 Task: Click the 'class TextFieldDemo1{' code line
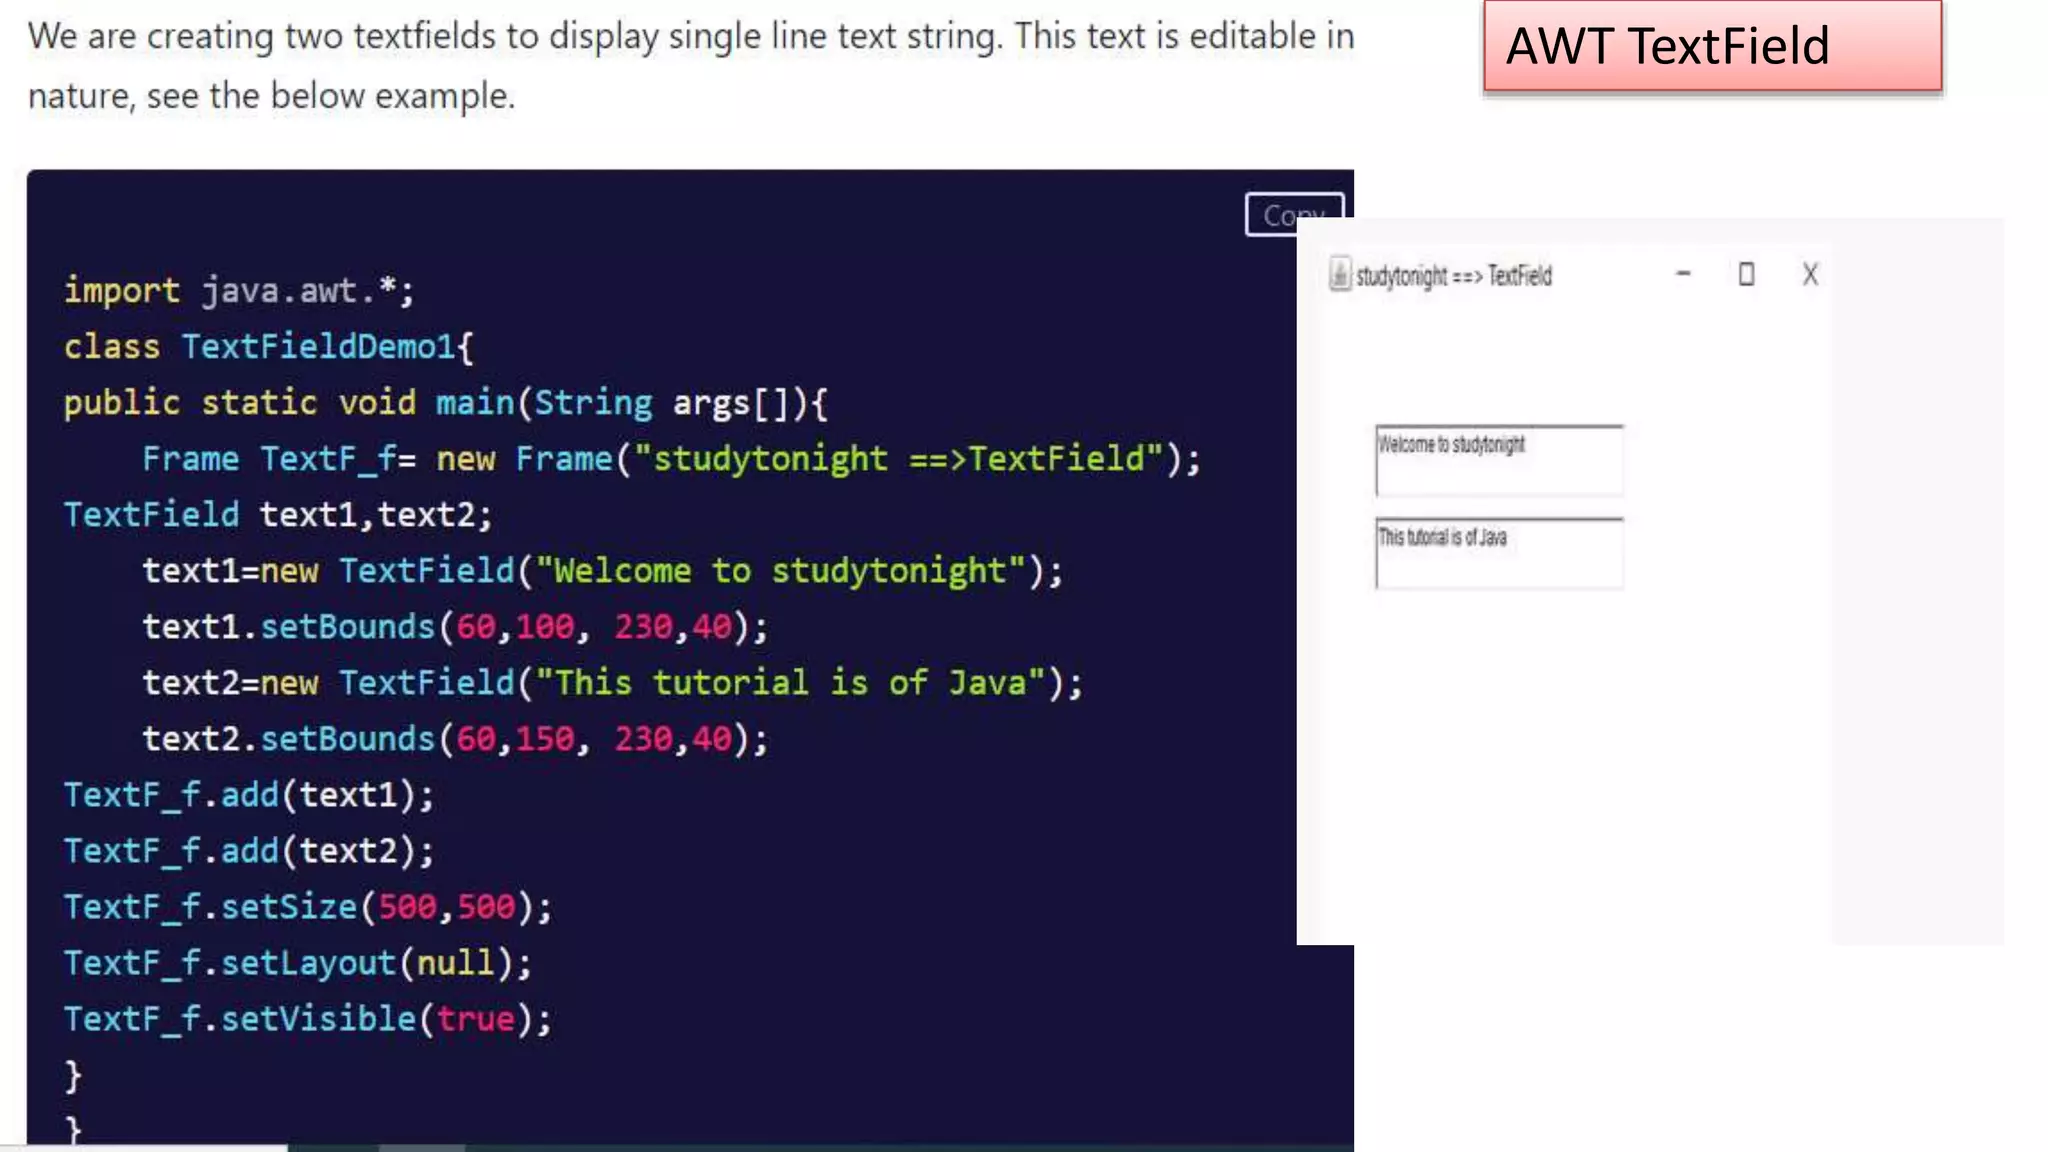coord(268,347)
